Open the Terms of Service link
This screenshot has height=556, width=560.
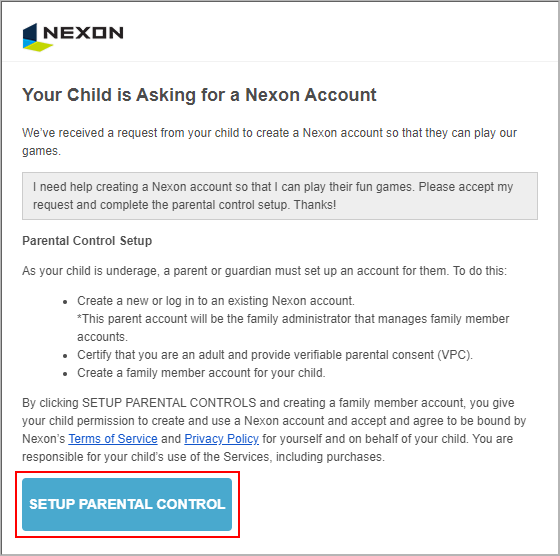point(113,439)
